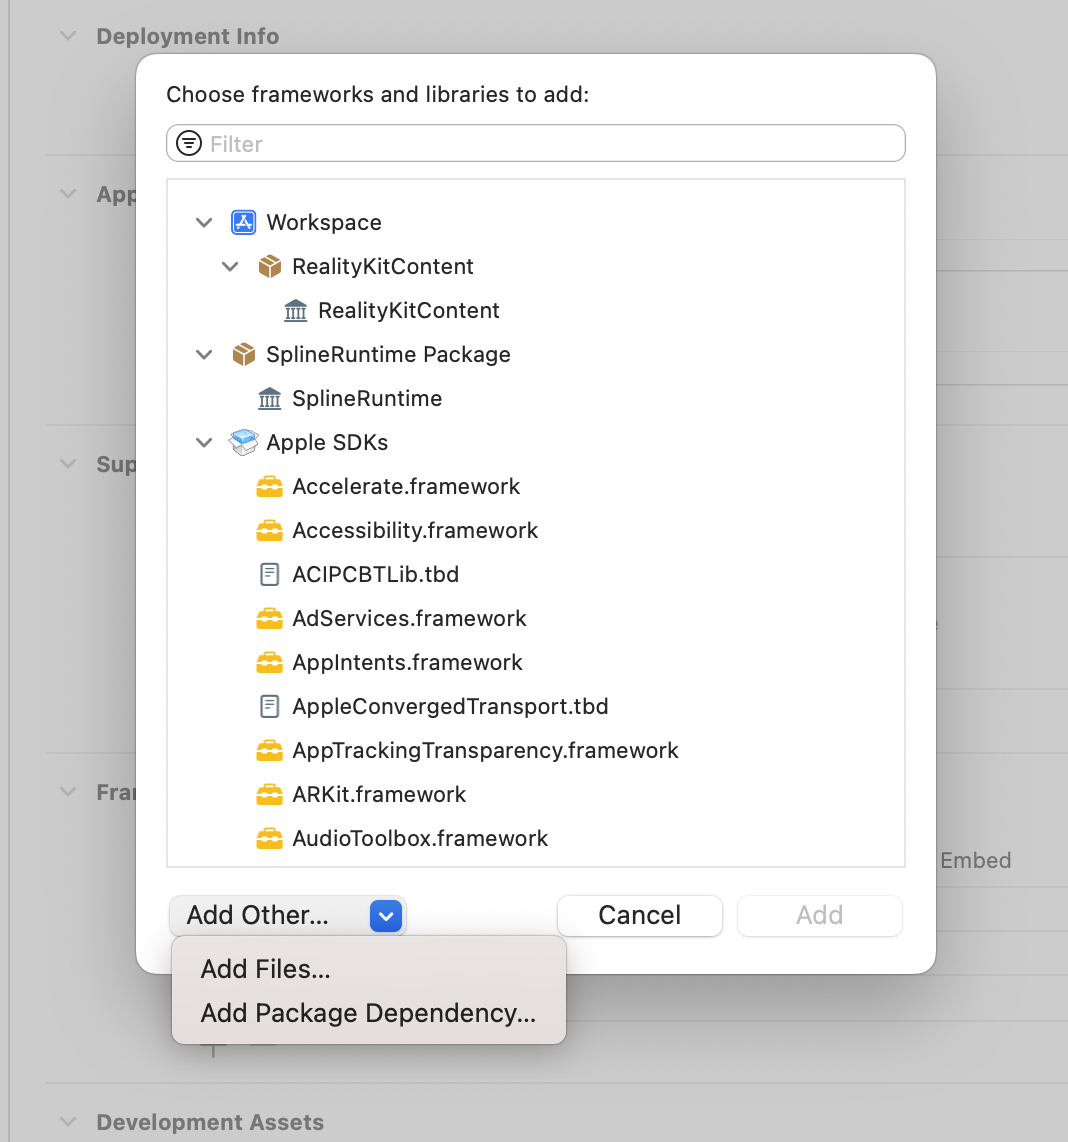This screenshot has height=1142, width=1068.
Task: Select AppIntents.framework in the list
Action: click(x=535, y=662)
